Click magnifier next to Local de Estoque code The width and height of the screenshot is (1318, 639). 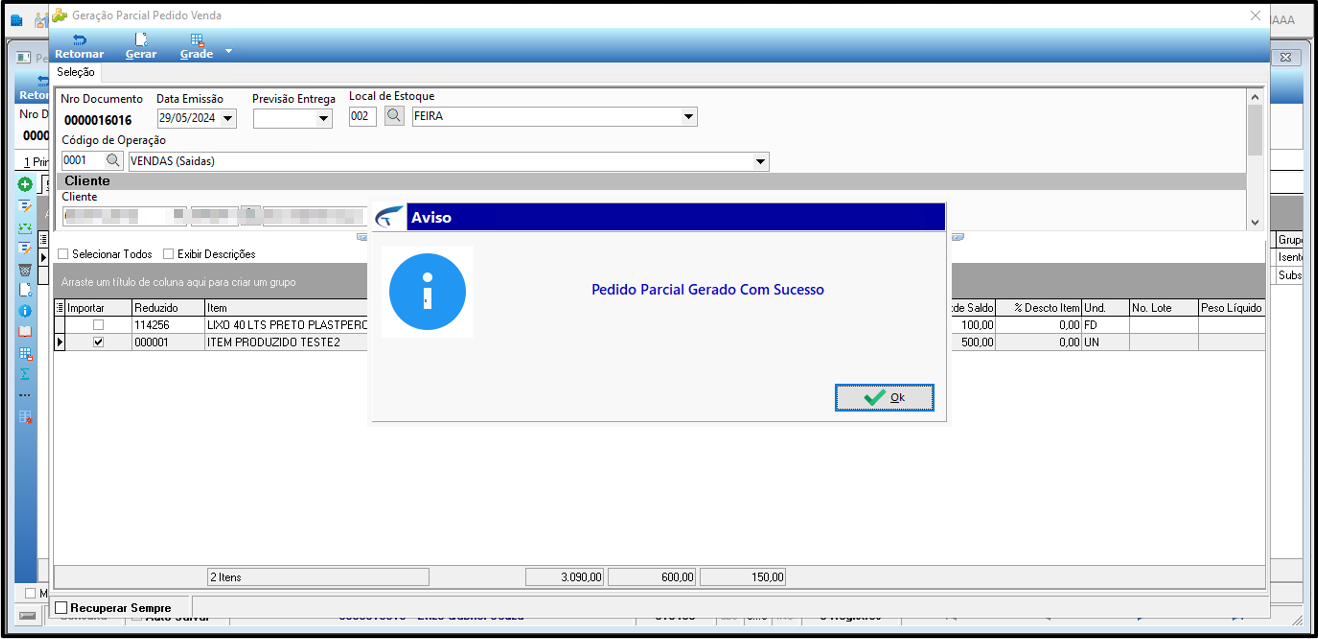coord(394,117)
